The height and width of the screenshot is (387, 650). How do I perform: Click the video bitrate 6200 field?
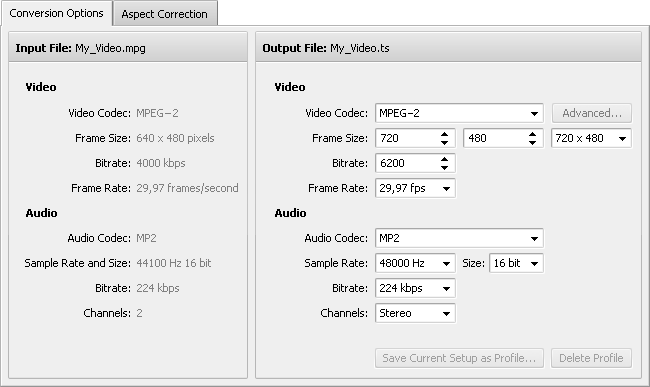pyautogui.click(x=406, y=163)
